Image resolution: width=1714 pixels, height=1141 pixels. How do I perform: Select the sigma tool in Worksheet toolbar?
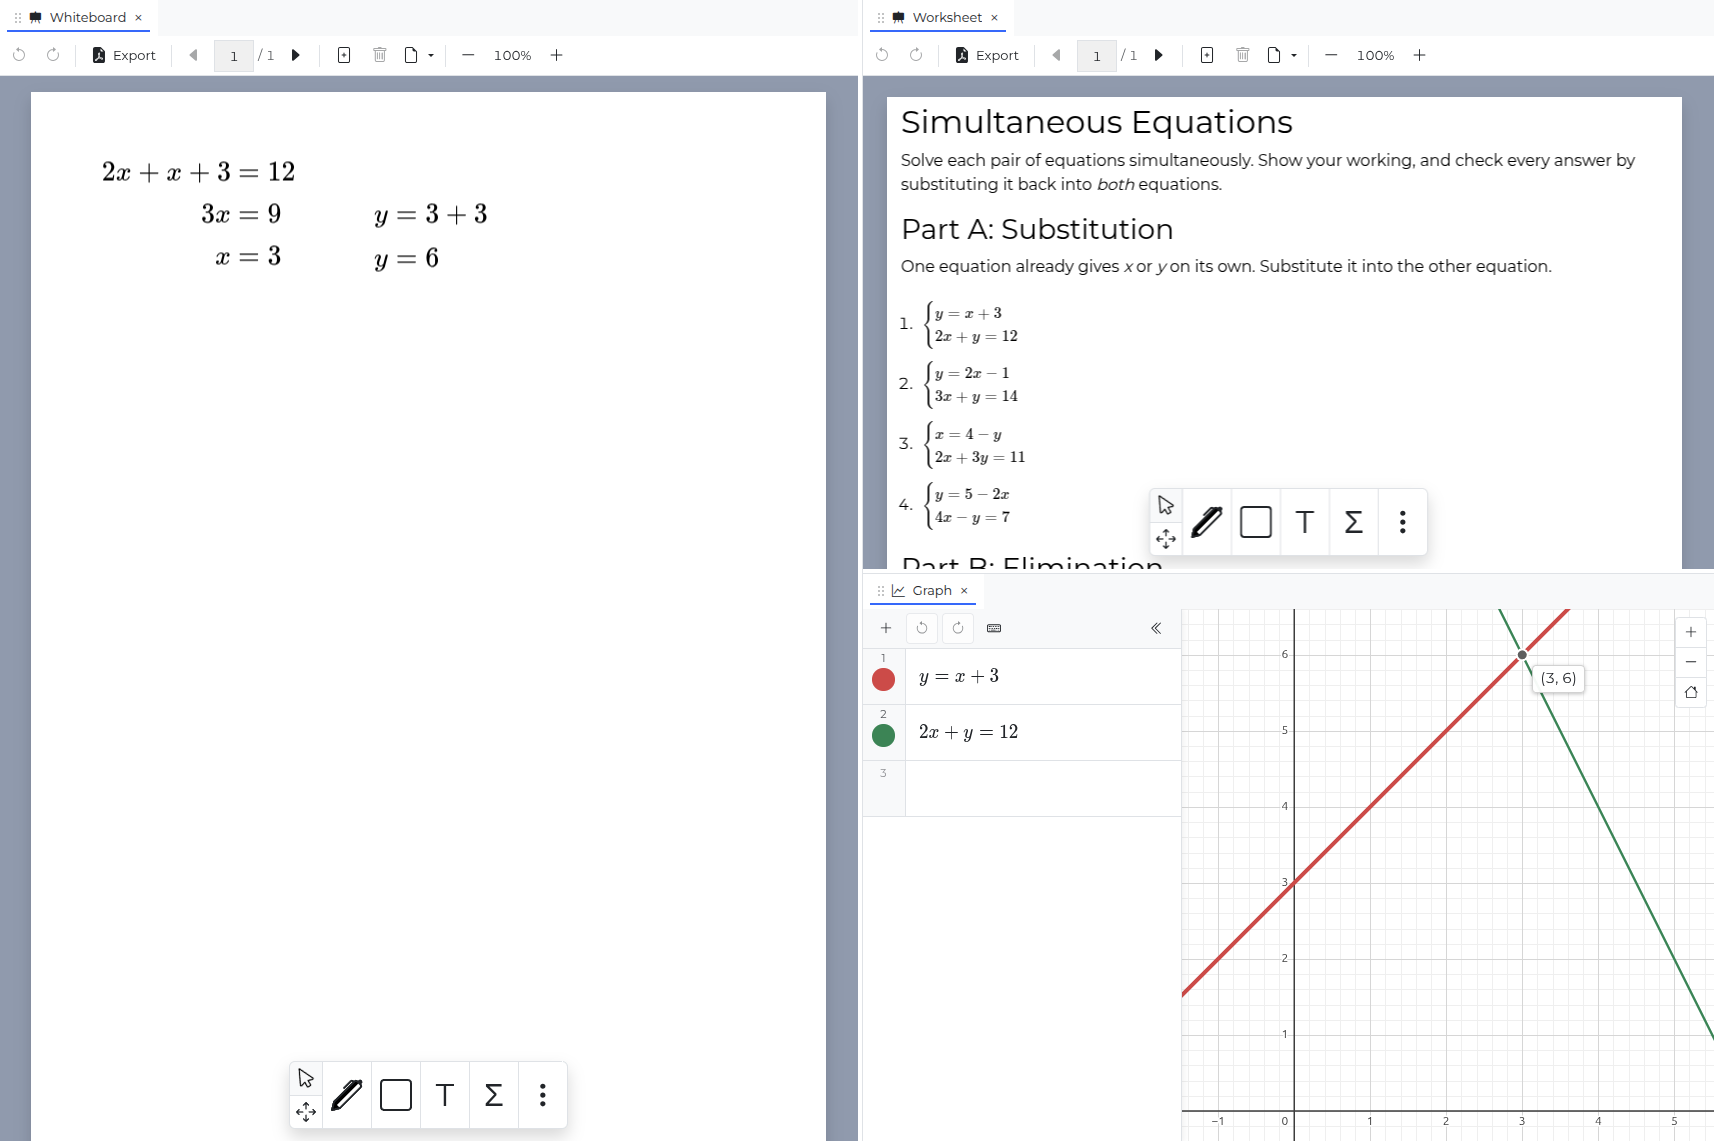[1354, 522]
